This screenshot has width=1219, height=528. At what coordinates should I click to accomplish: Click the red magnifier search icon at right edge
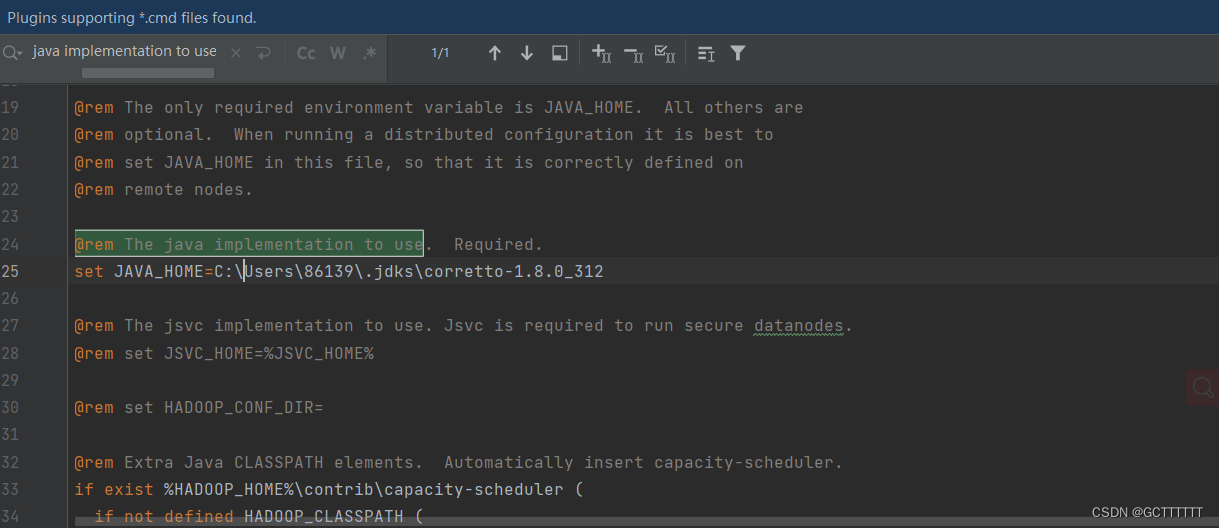(1203, 387)
